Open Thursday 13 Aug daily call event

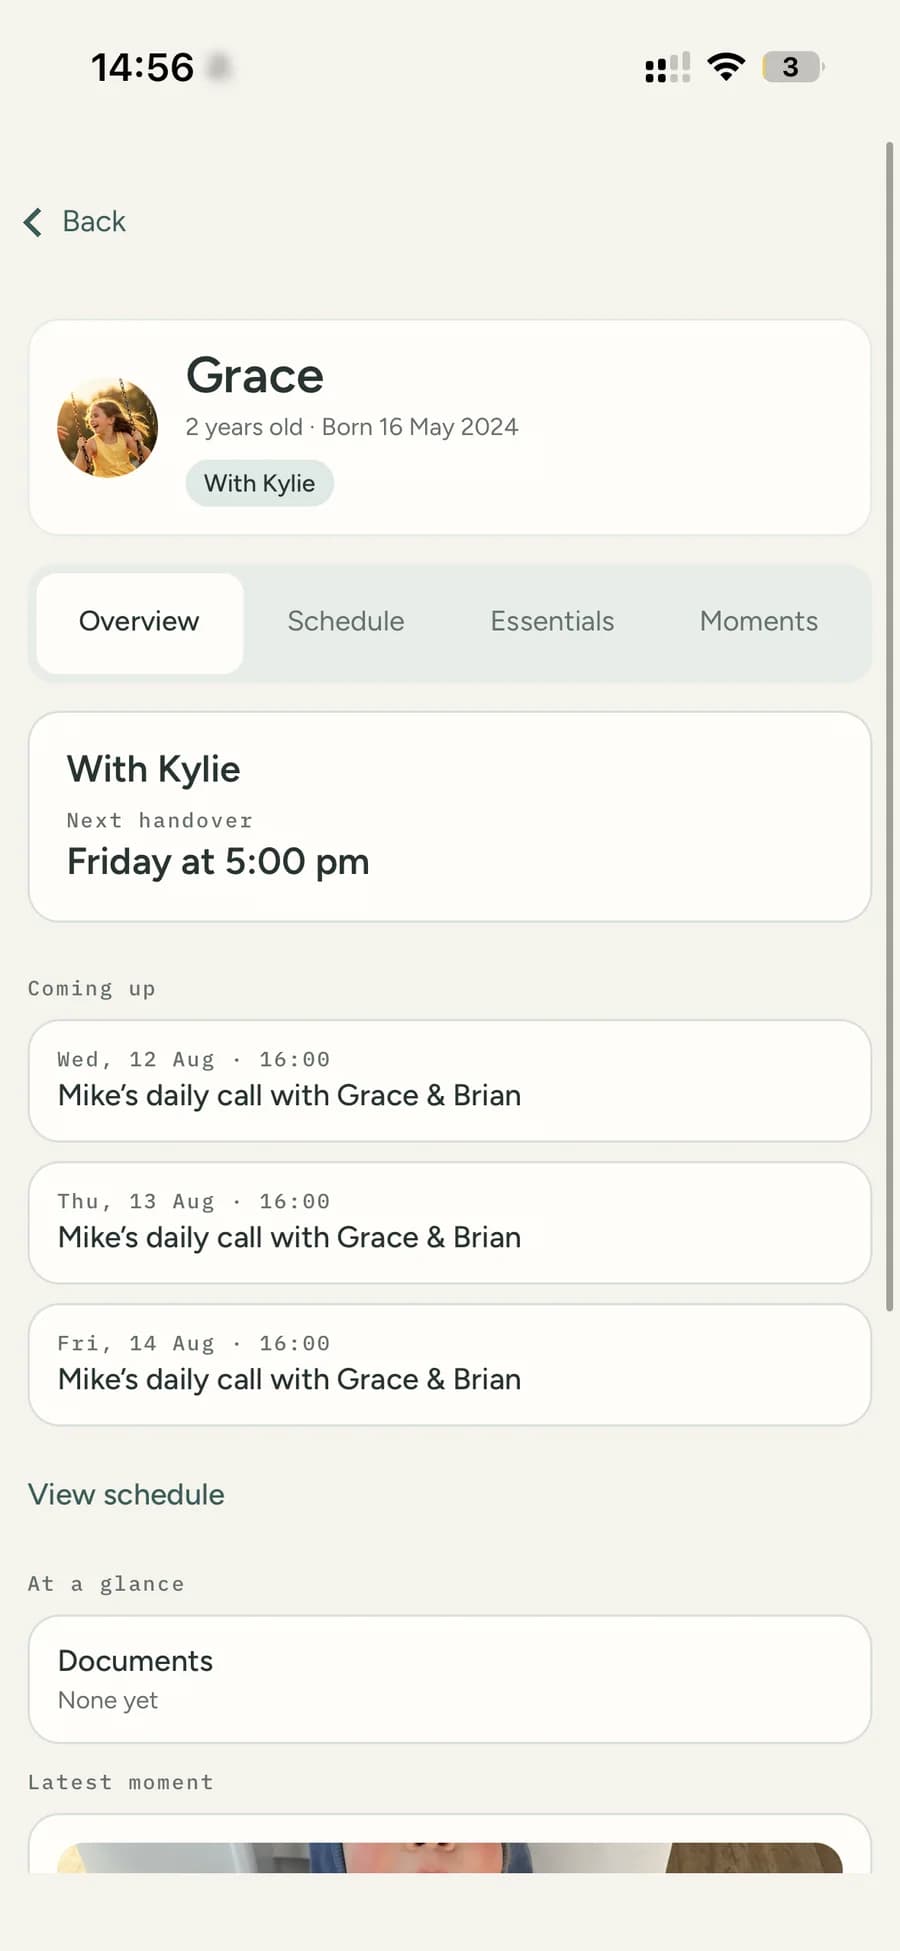point(450,1223)
